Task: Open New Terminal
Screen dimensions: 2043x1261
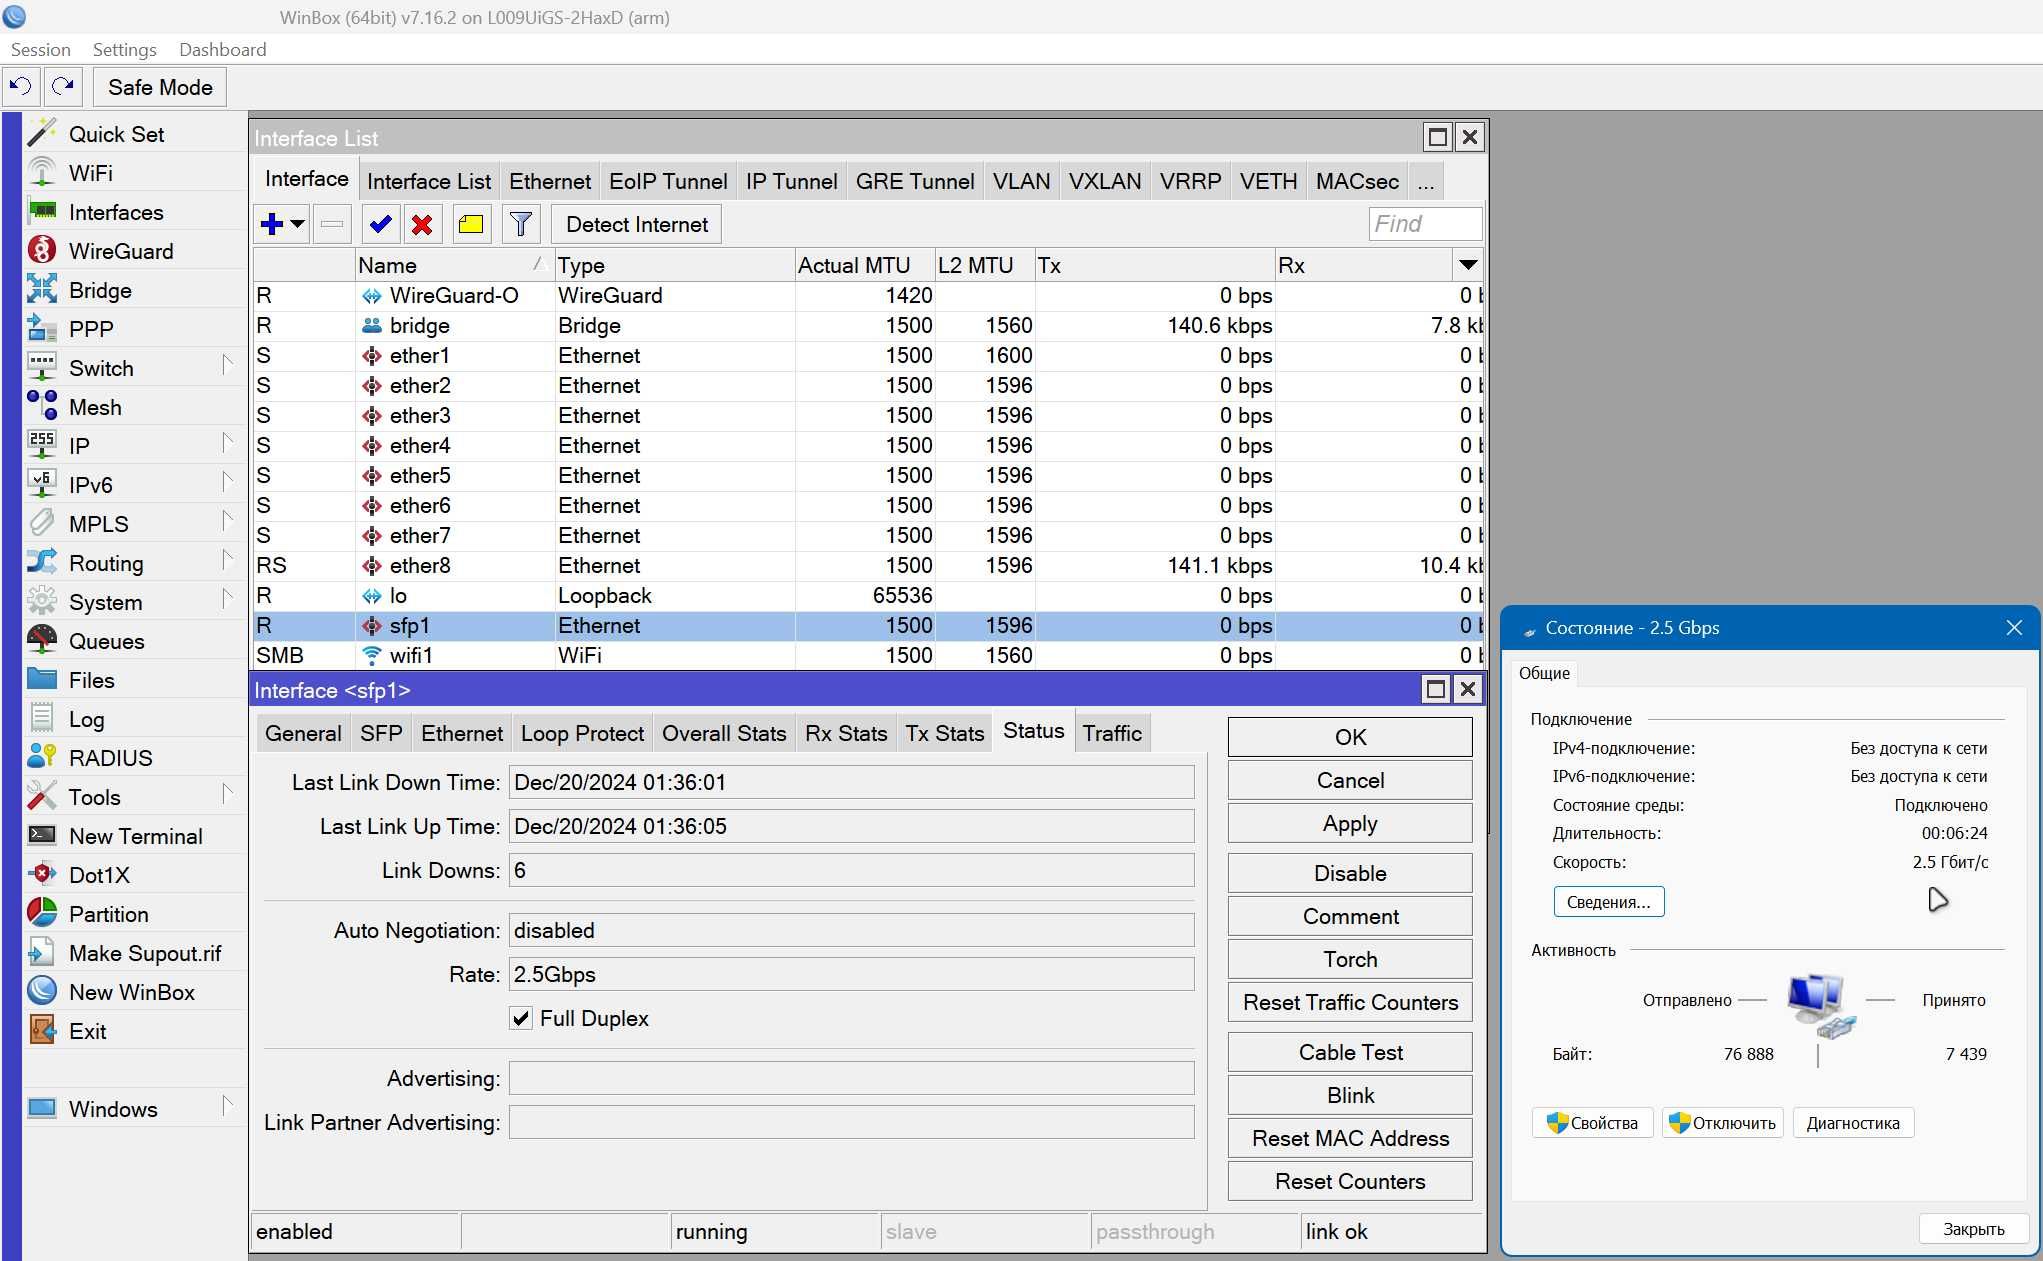Action: (135, 836)
